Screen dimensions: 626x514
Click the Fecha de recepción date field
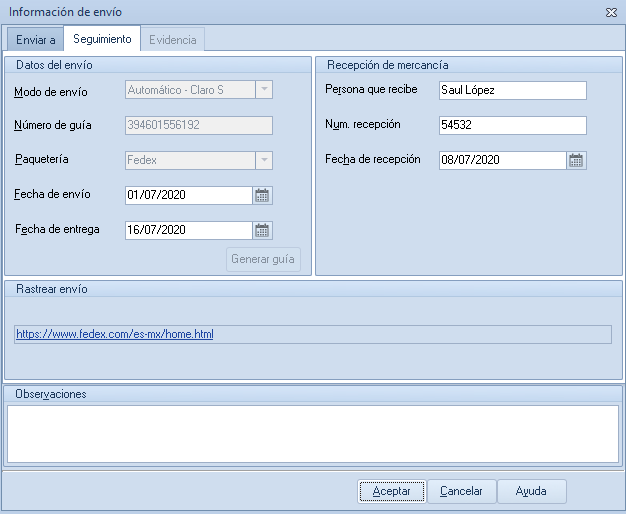[503, 160]
